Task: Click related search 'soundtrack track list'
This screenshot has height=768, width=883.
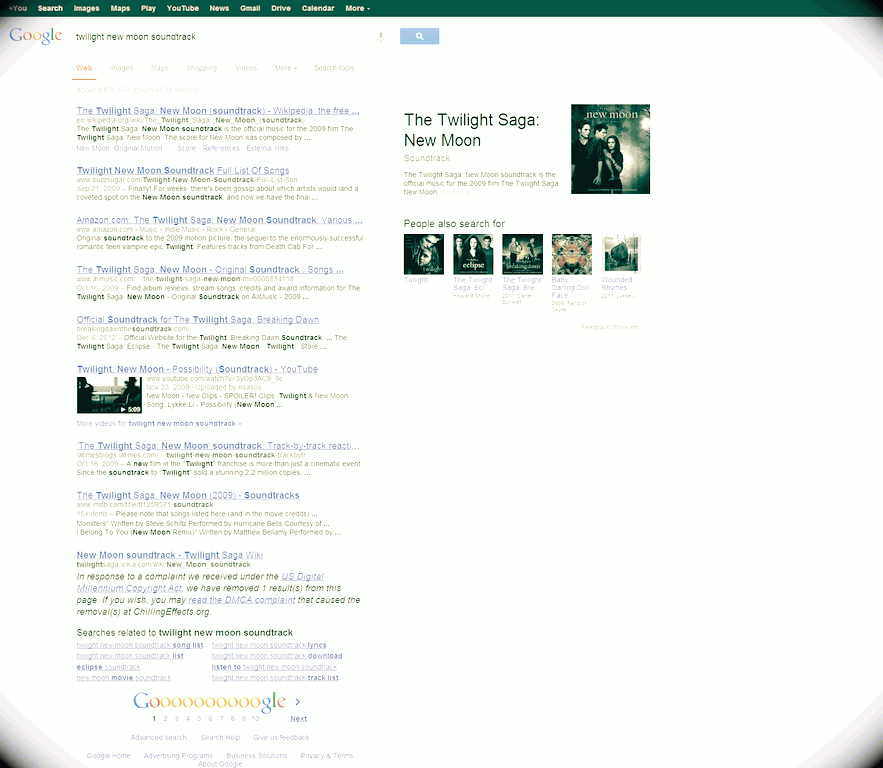Action: 275,678
